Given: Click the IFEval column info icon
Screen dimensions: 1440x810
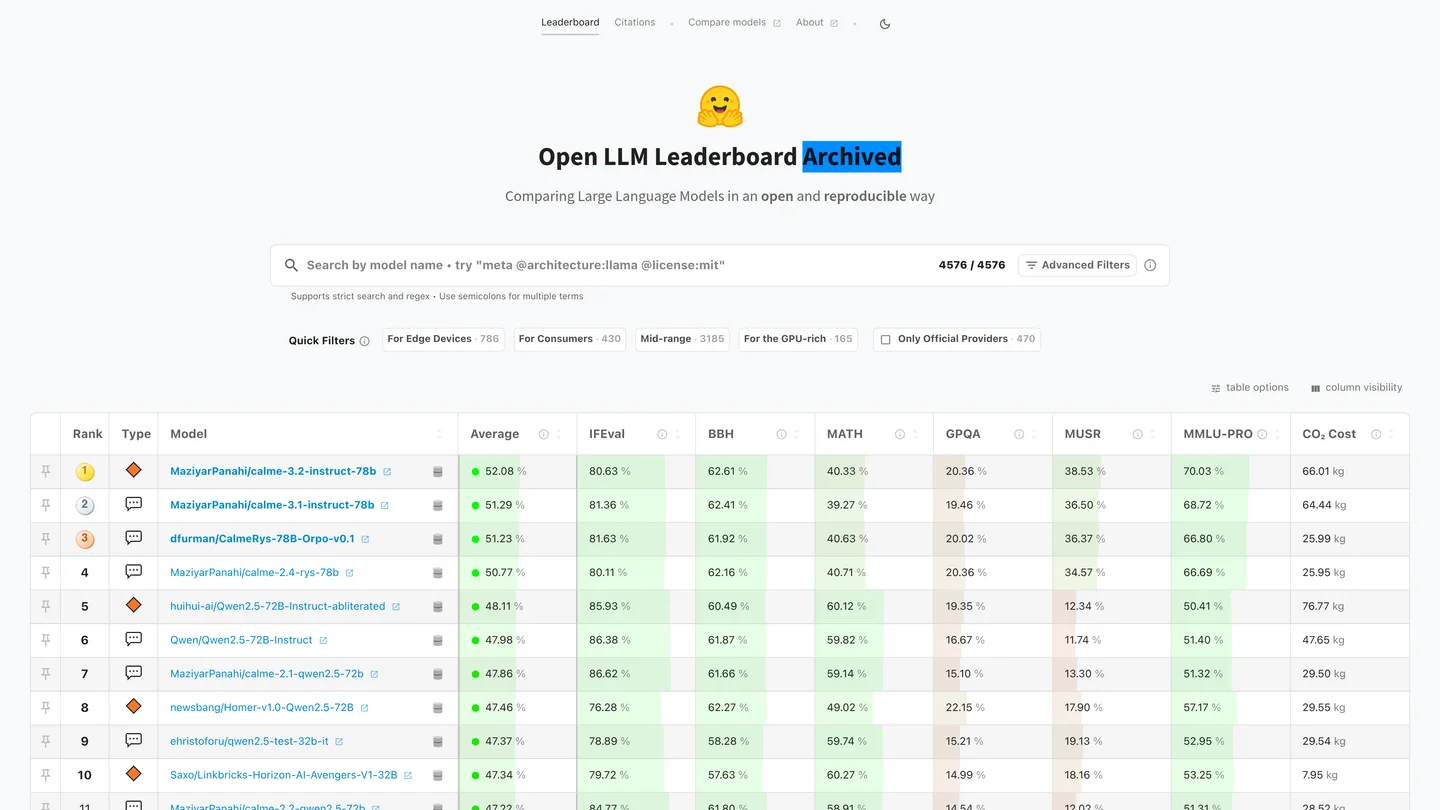Looking at the screenshot, I should [x=662, y=434].
